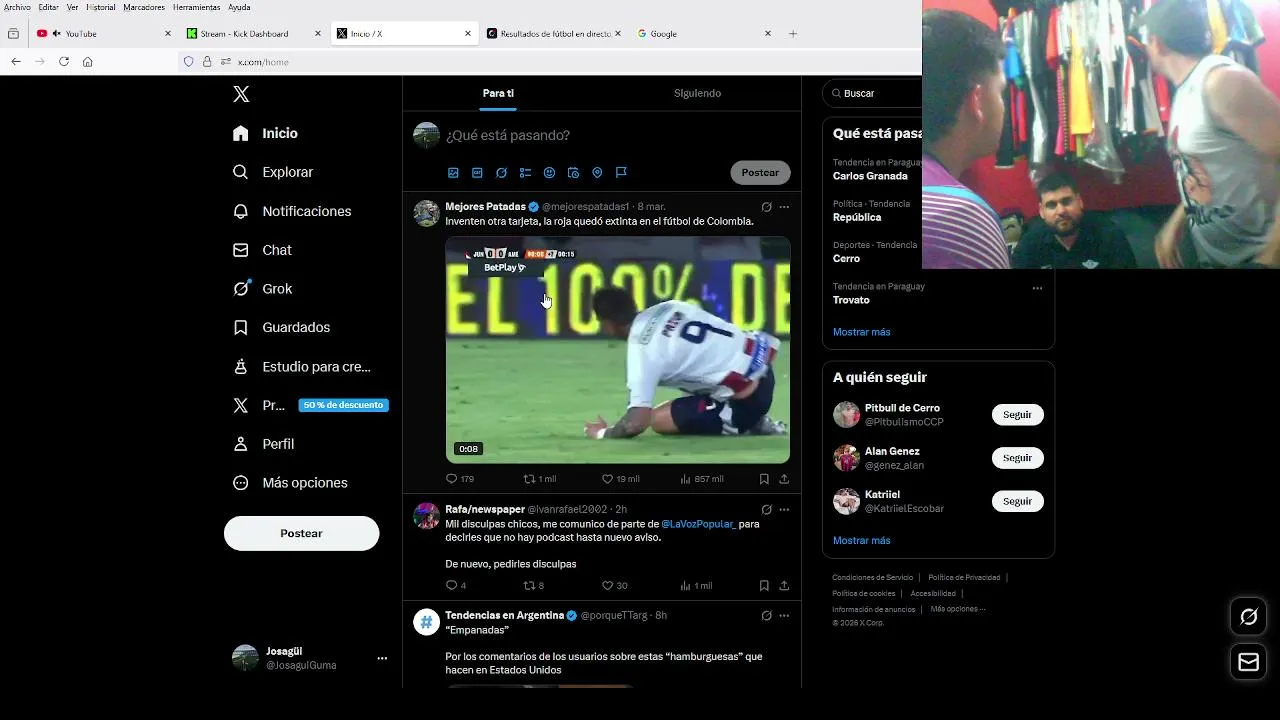Play Mejores Patadas video
The height and width of the screenshot is (720, 1280).
coord(617,350)
